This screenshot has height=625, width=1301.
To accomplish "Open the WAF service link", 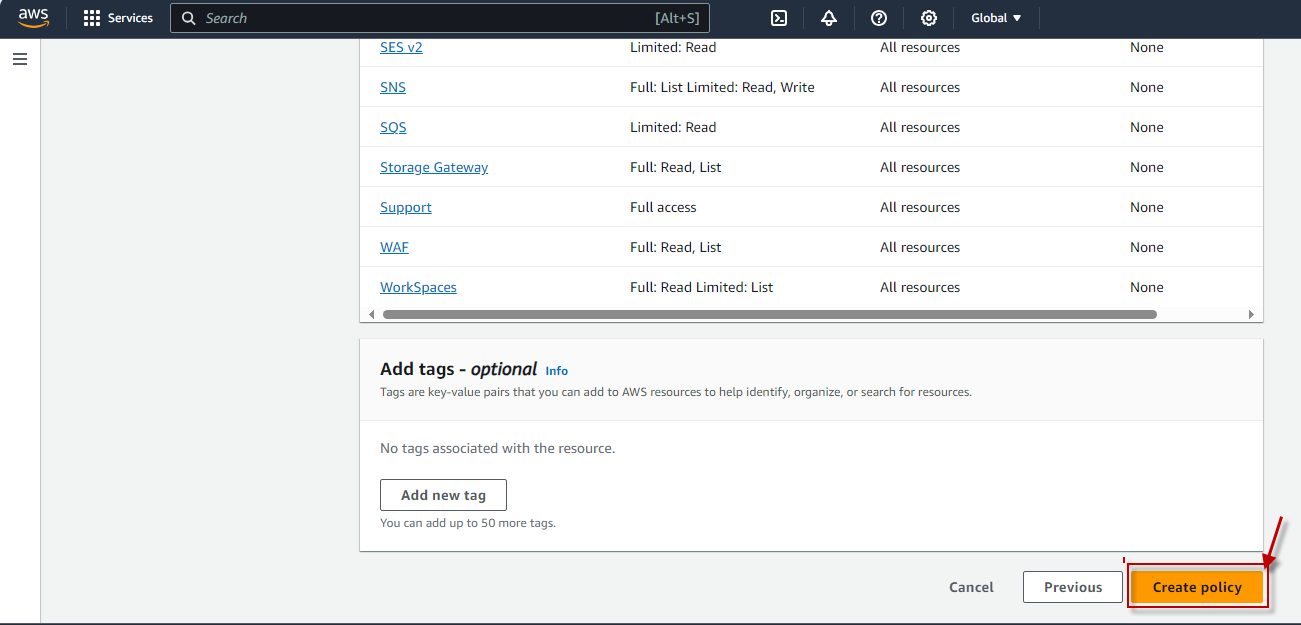I will pos(394,247).
